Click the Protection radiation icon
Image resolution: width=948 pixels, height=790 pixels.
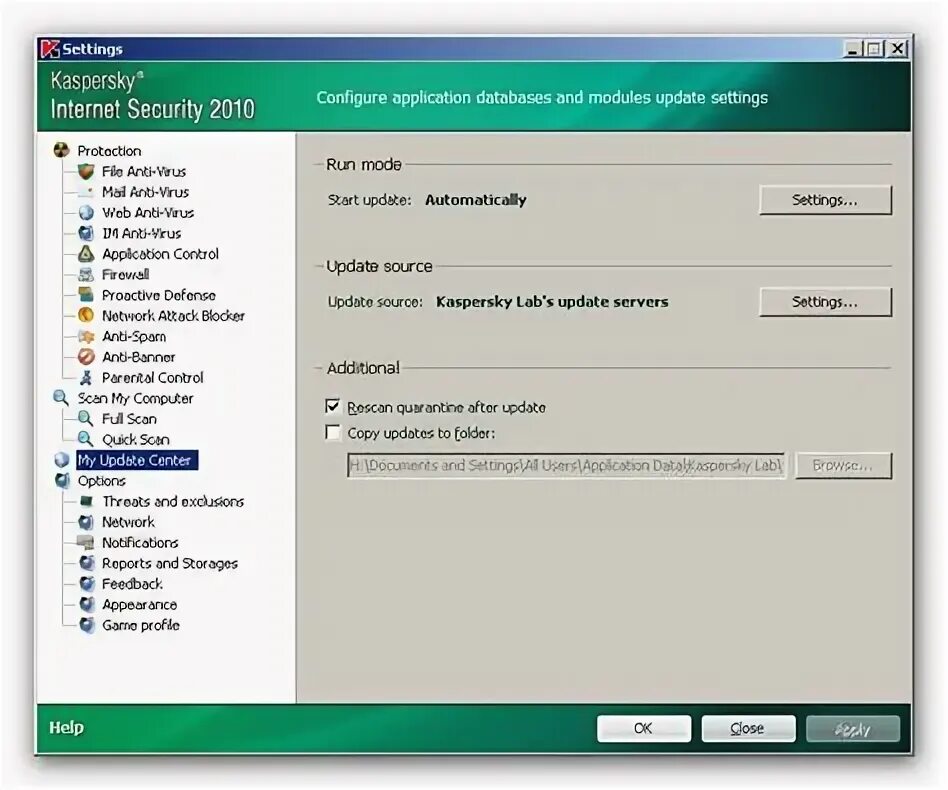(61, 150)
